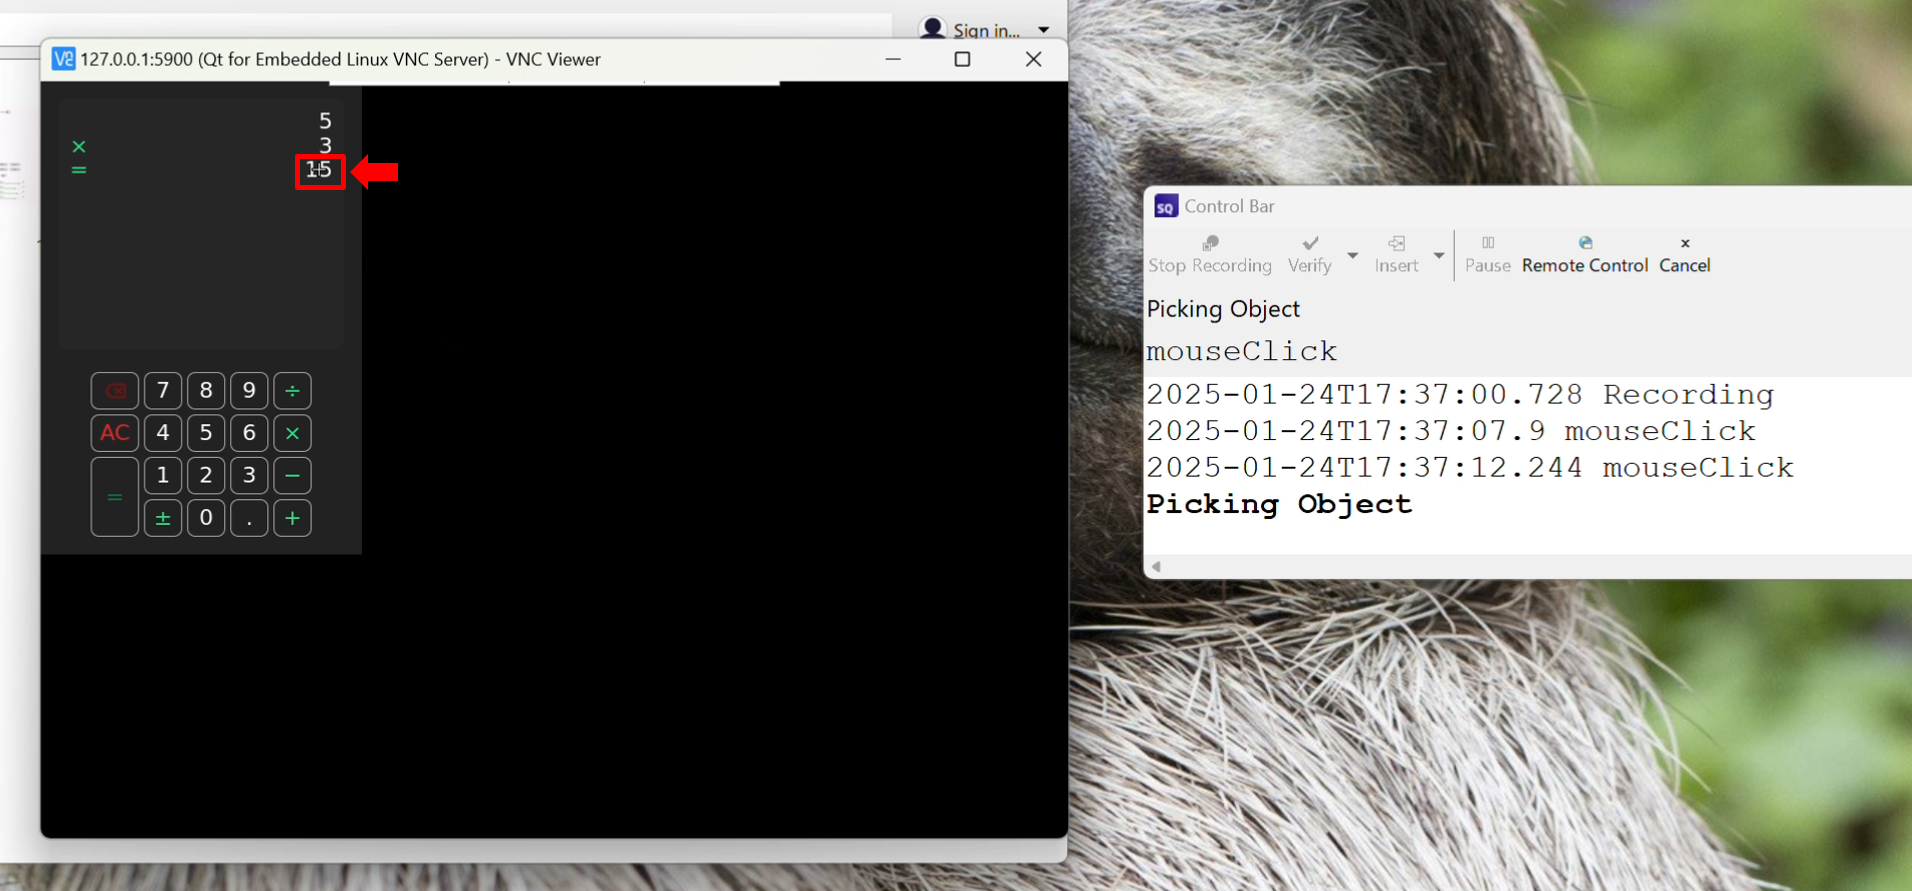Open Remote Control in Control Bar
Image resolution: width=1912 pixels, height=891 pixels.
point(1584,254)
